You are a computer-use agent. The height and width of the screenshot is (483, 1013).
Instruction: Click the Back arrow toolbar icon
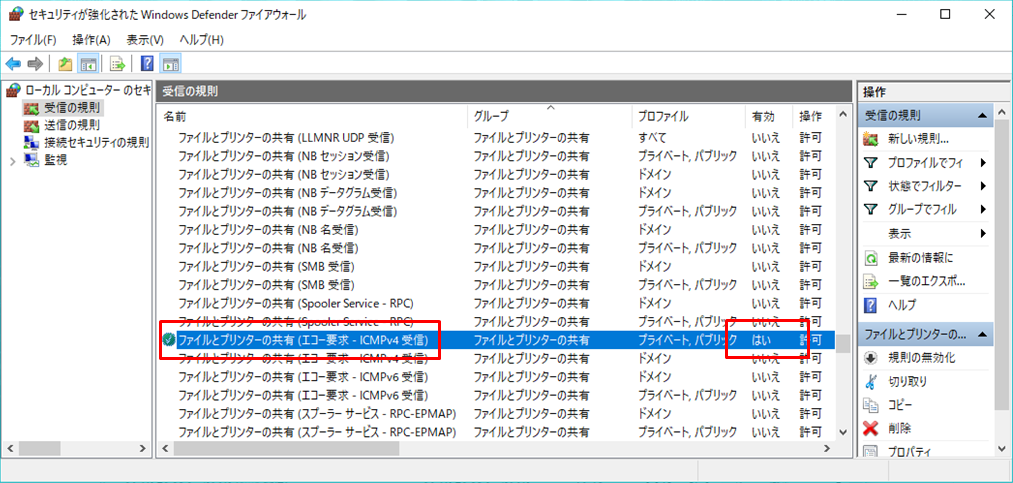click(14, 64)
